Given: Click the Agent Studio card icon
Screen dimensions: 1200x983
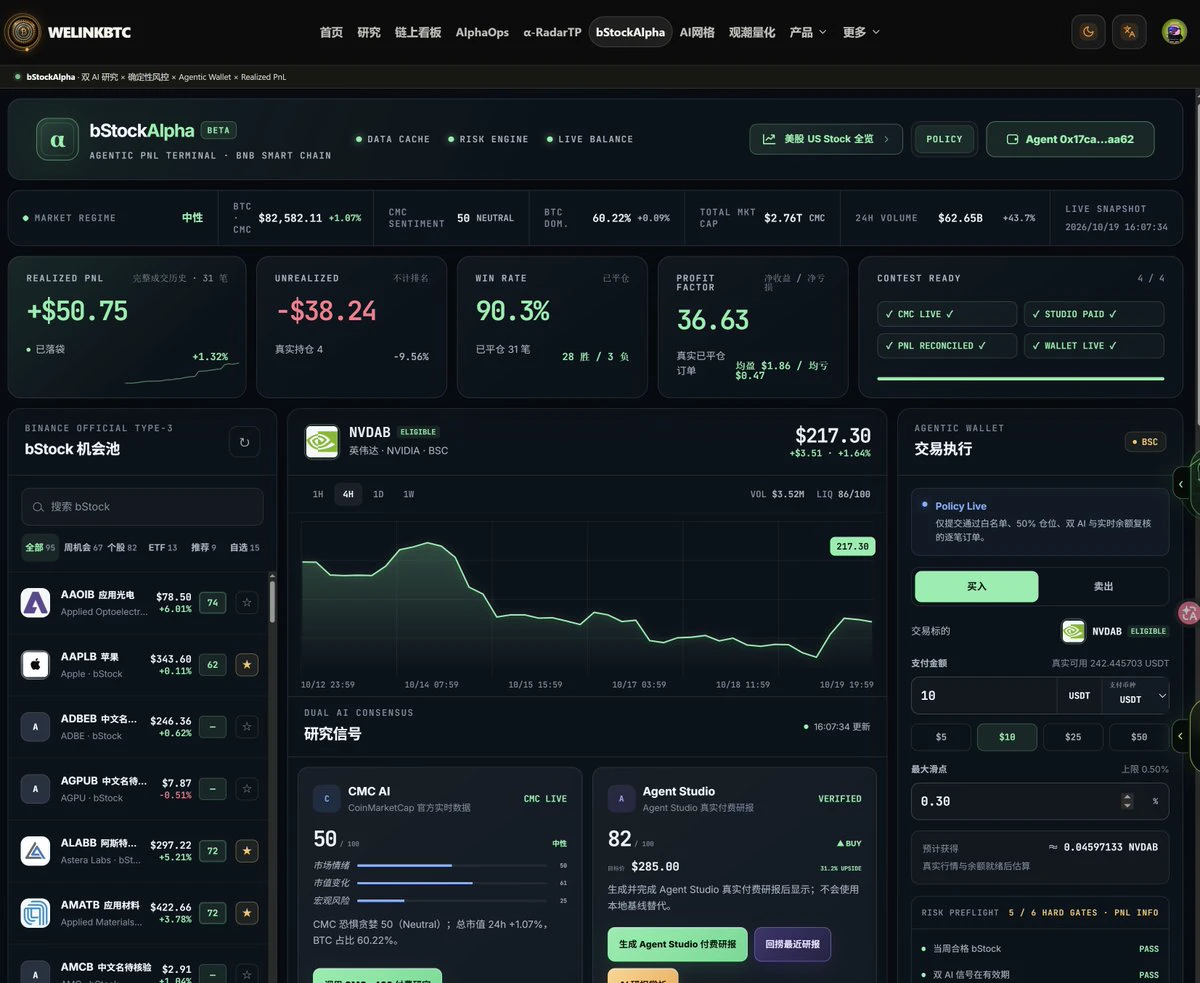Looking at the screenshot, I should pyautogui.click(x=621, y=798).
